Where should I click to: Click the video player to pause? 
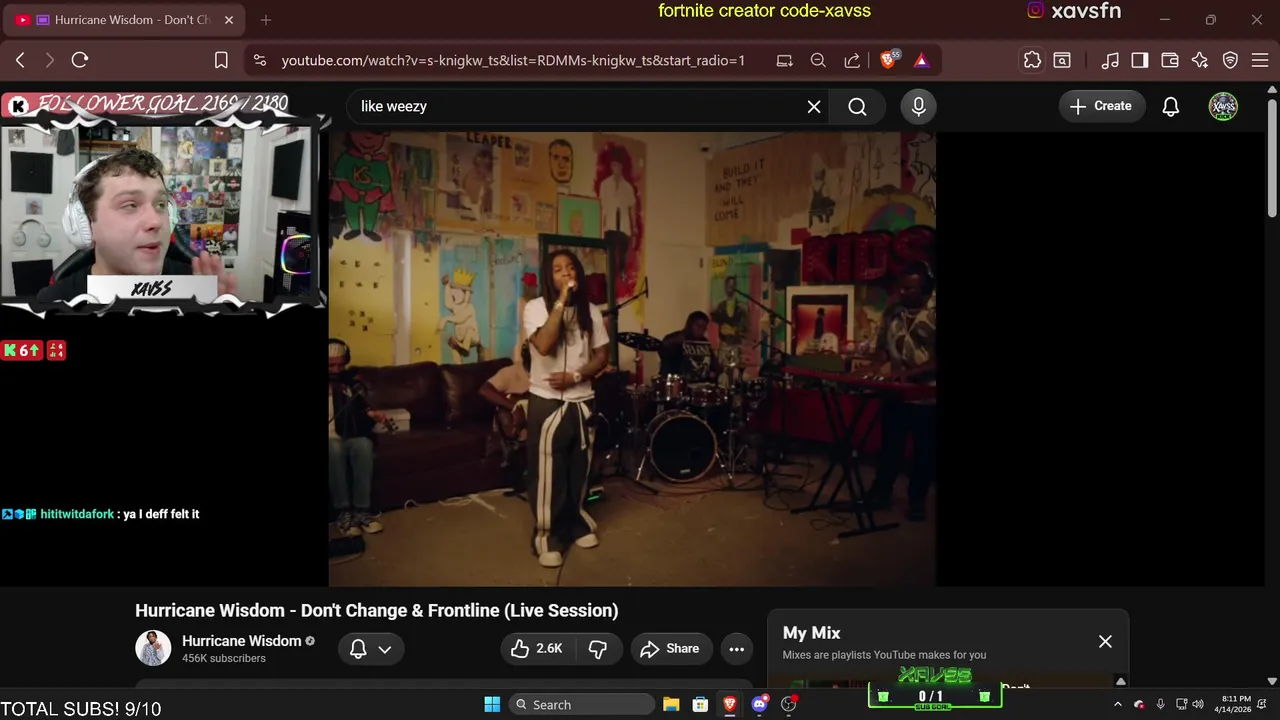point(632,359)
